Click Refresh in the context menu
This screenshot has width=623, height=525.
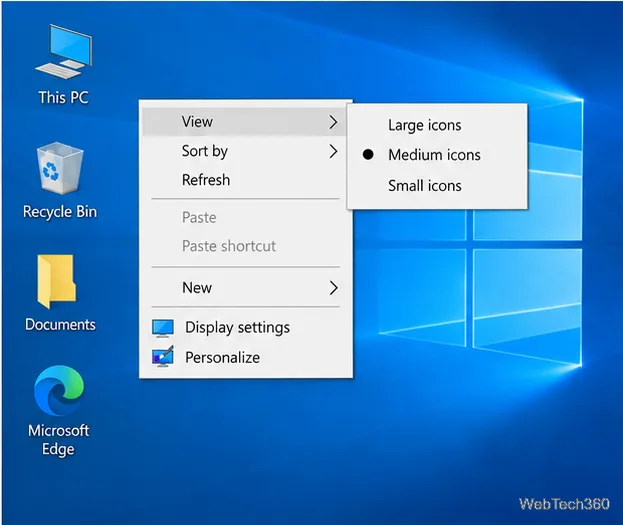pyautogui.click(x=244, y=180)
